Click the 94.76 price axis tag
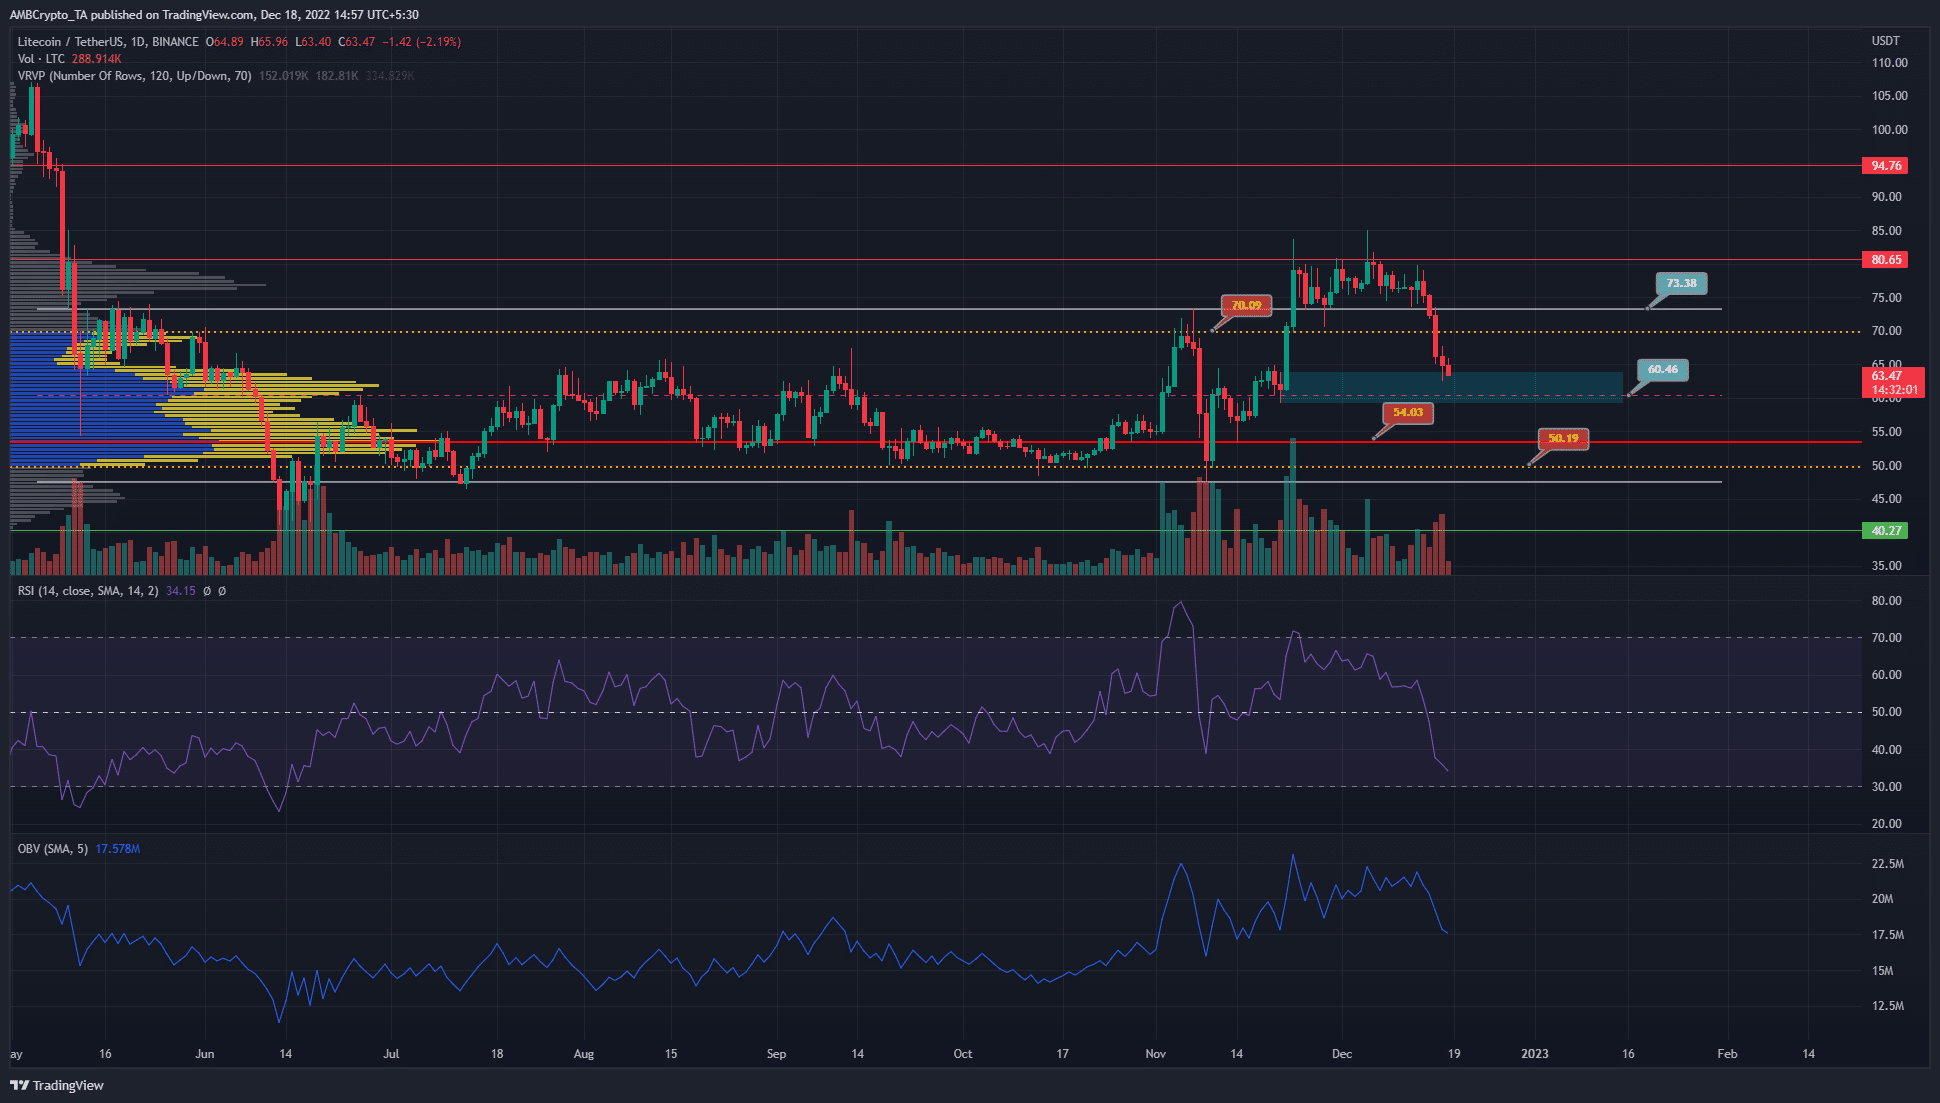 (x=1885, y=166)
